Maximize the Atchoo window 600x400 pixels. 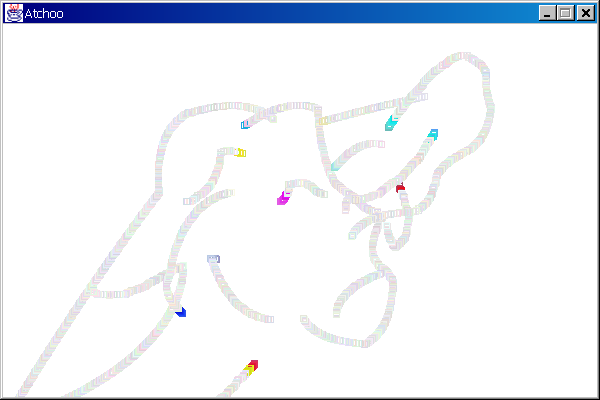click(x=565, y=13)
